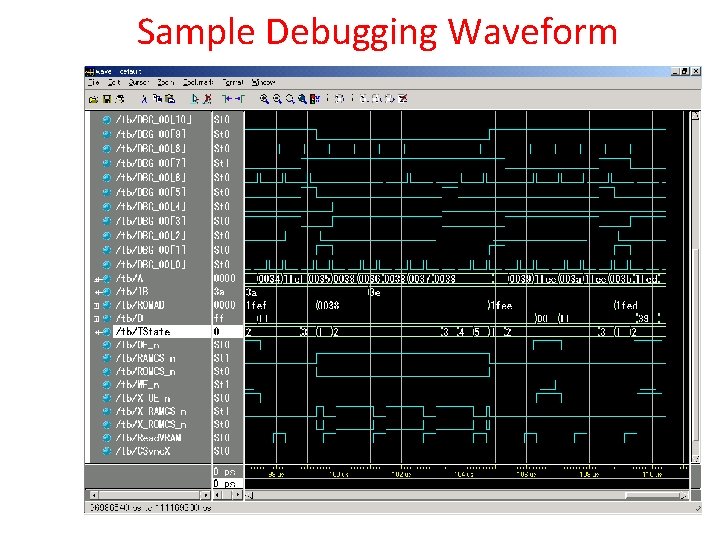Click the signal icon of /tb/CSyncX

point(107,451)
